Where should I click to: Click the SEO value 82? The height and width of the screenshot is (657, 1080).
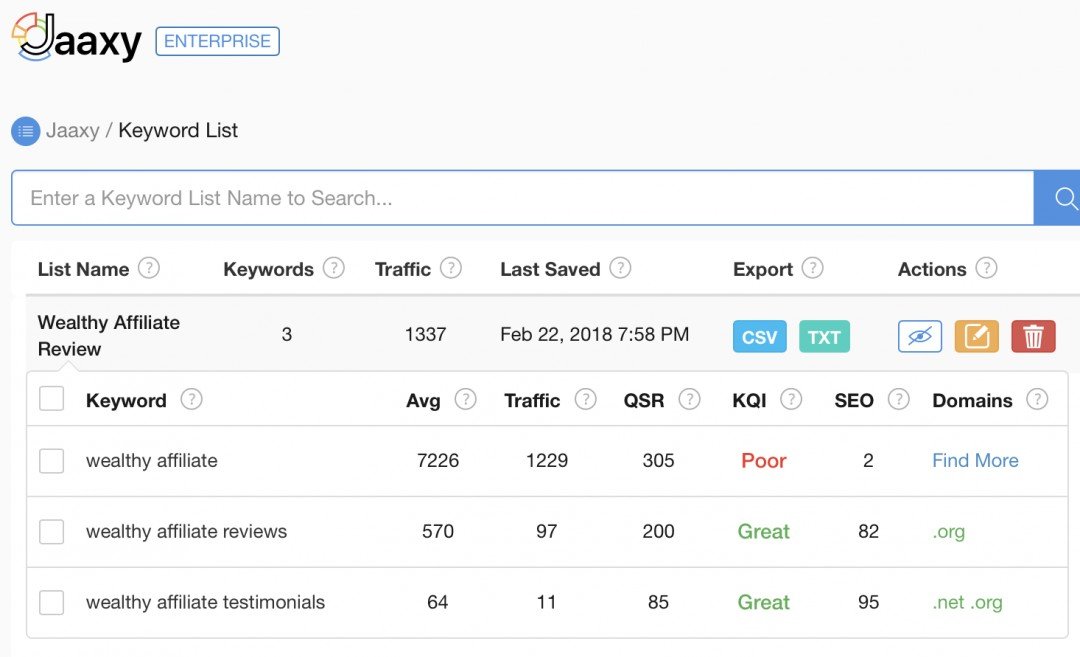(x=869, y=531)
